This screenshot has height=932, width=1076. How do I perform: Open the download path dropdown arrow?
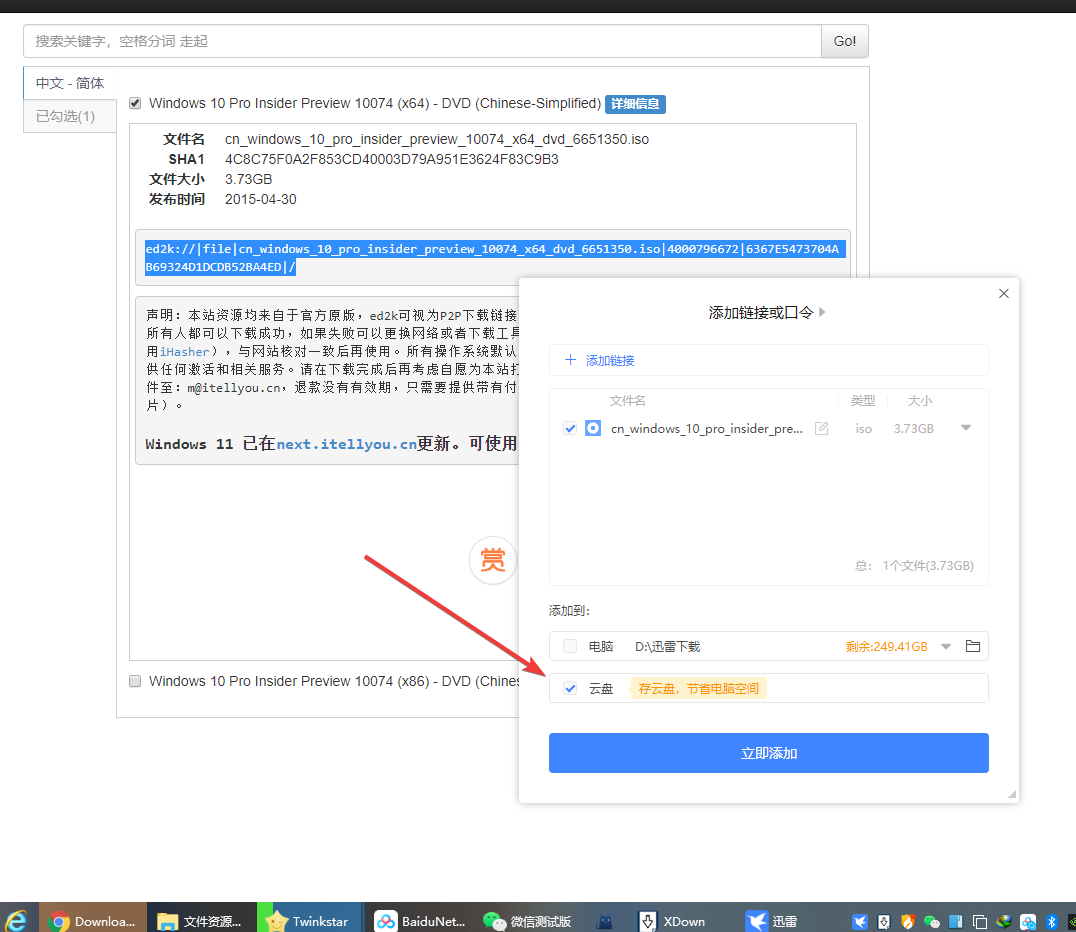[x=946, y=646]
